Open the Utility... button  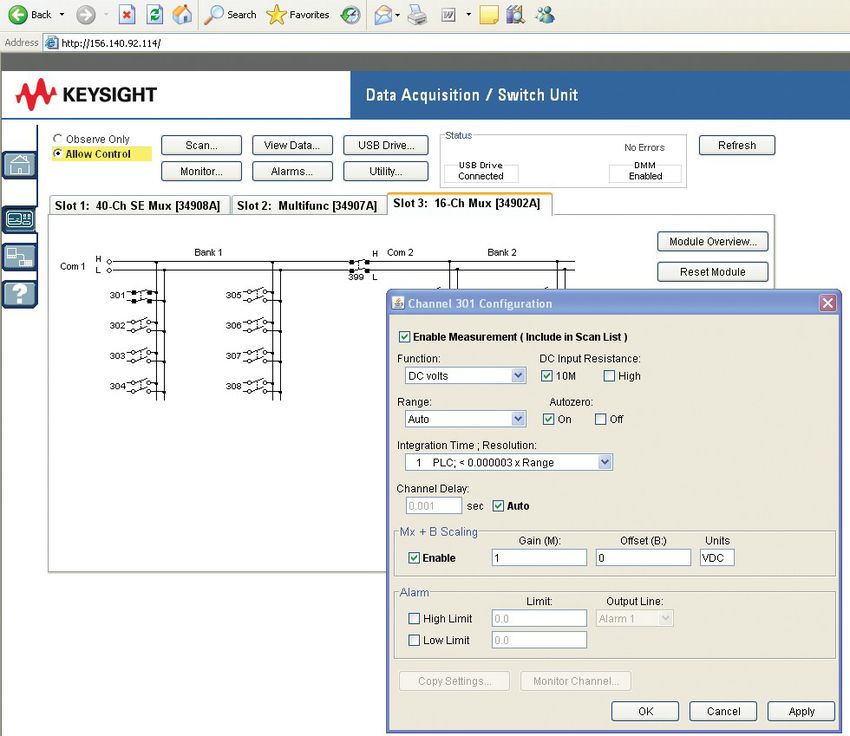tap(386, 171)
